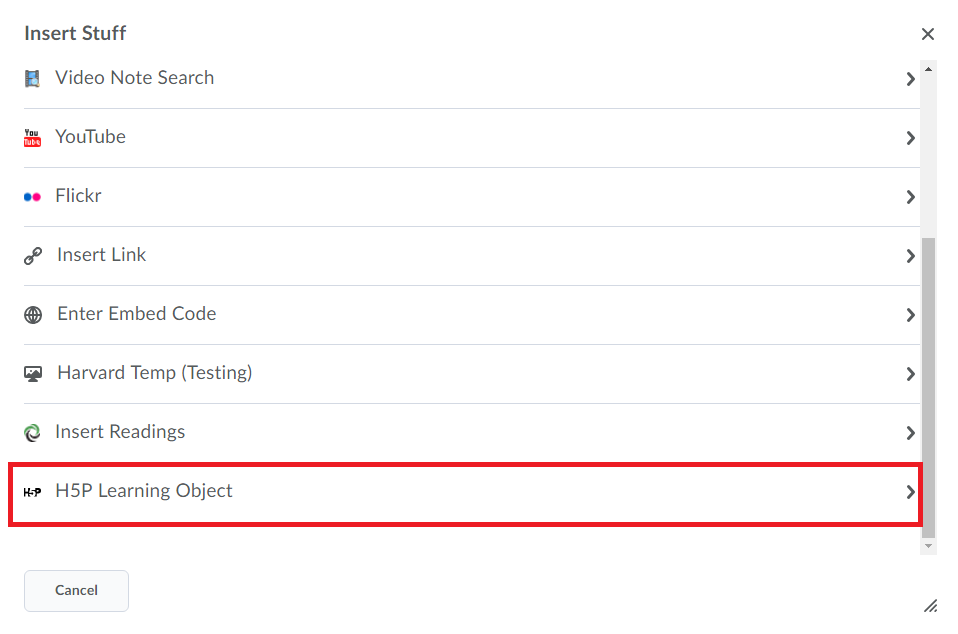
Task: Expand the Flickr row chevron
Action: point(910,197)
